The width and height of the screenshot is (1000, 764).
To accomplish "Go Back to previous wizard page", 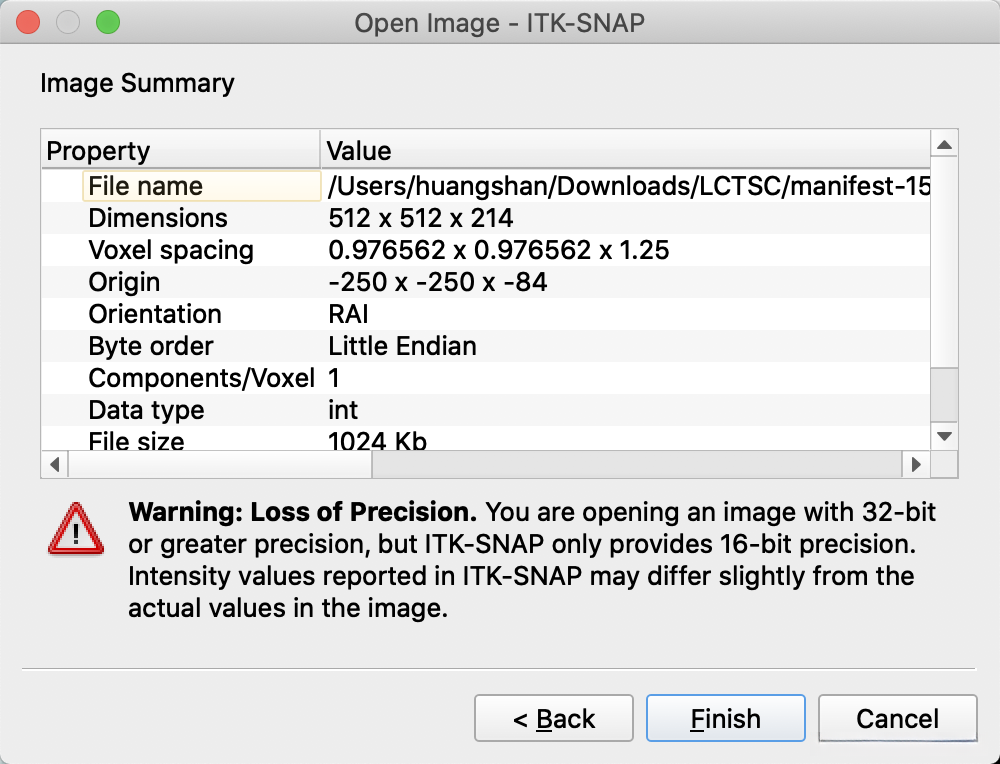I will (553, 719).
